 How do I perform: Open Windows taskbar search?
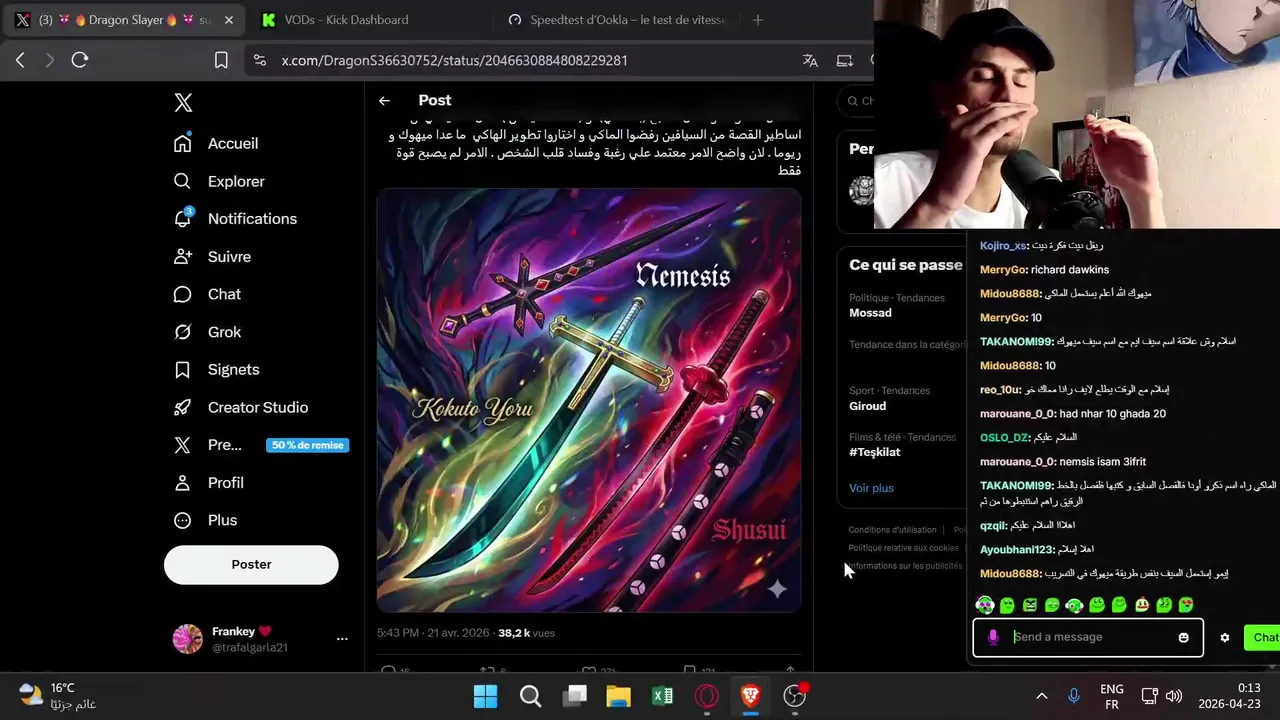tap(530, 696)
